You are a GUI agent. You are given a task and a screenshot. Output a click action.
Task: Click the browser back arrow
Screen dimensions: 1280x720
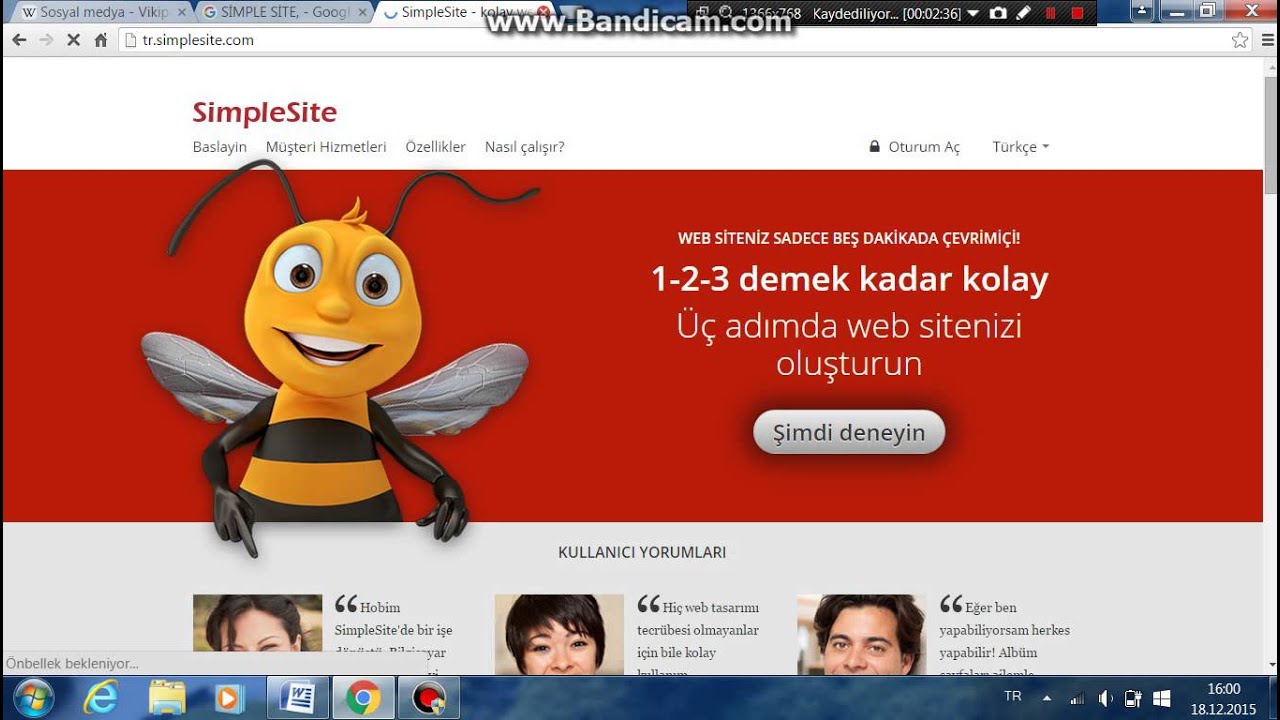(x=19, y=40)
